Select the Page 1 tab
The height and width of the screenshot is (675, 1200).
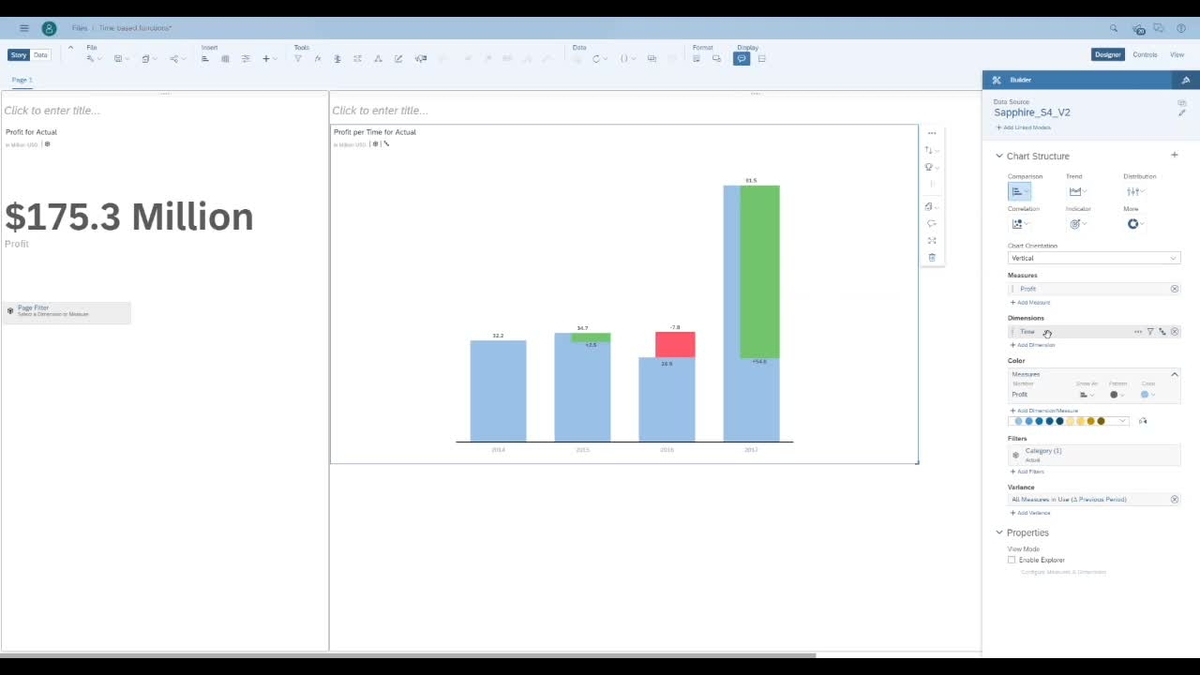point(22,80)
